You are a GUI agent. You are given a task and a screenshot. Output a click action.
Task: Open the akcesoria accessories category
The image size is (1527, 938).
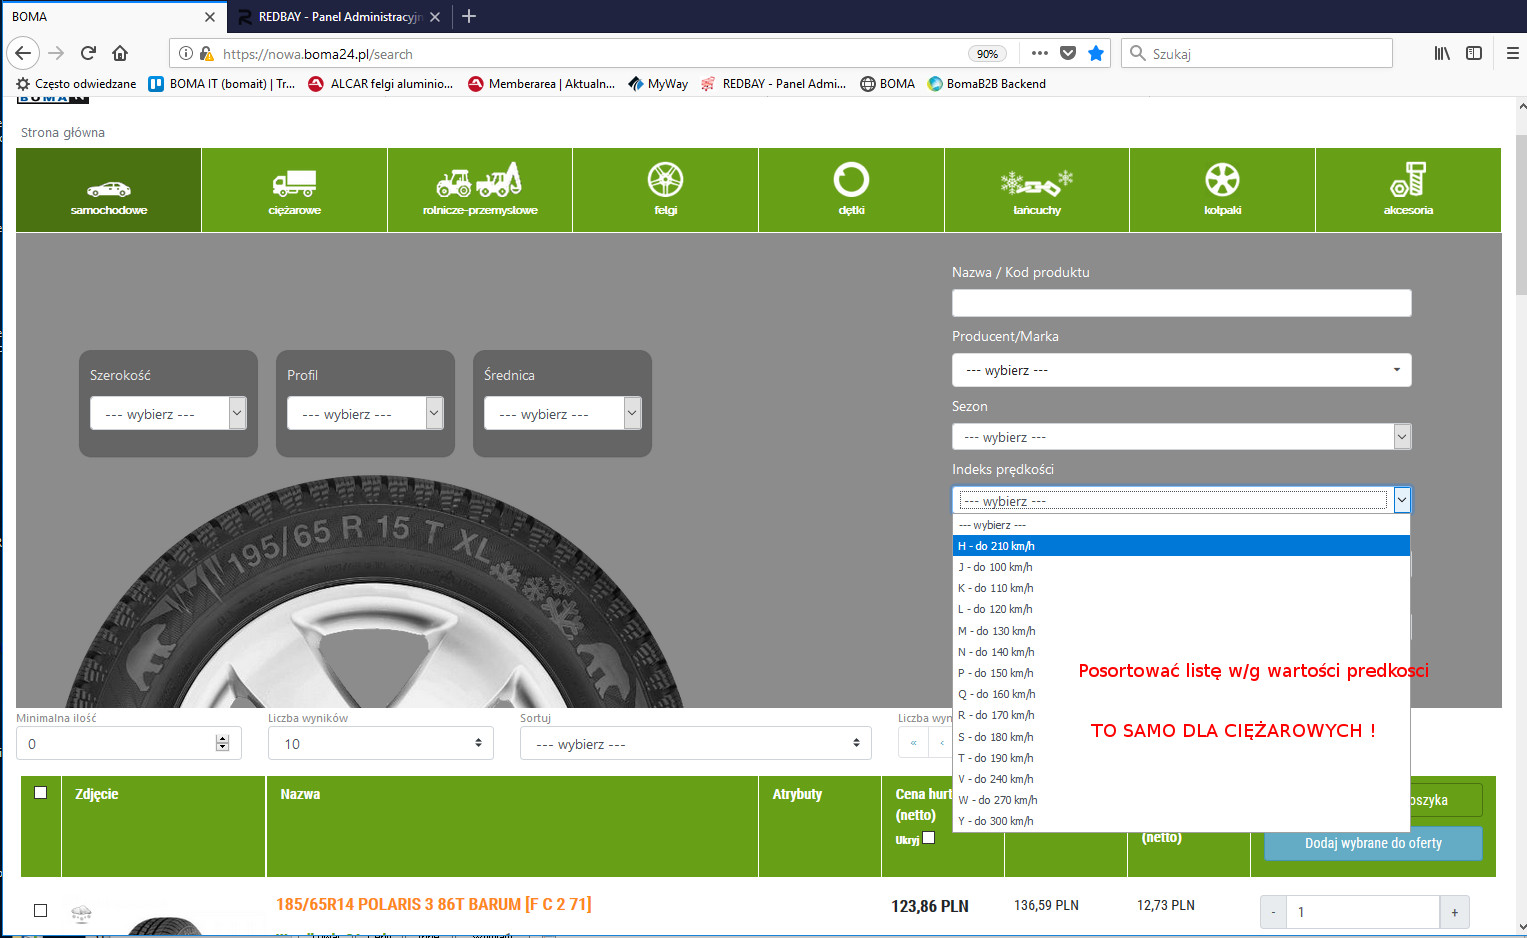(1408, 190)
